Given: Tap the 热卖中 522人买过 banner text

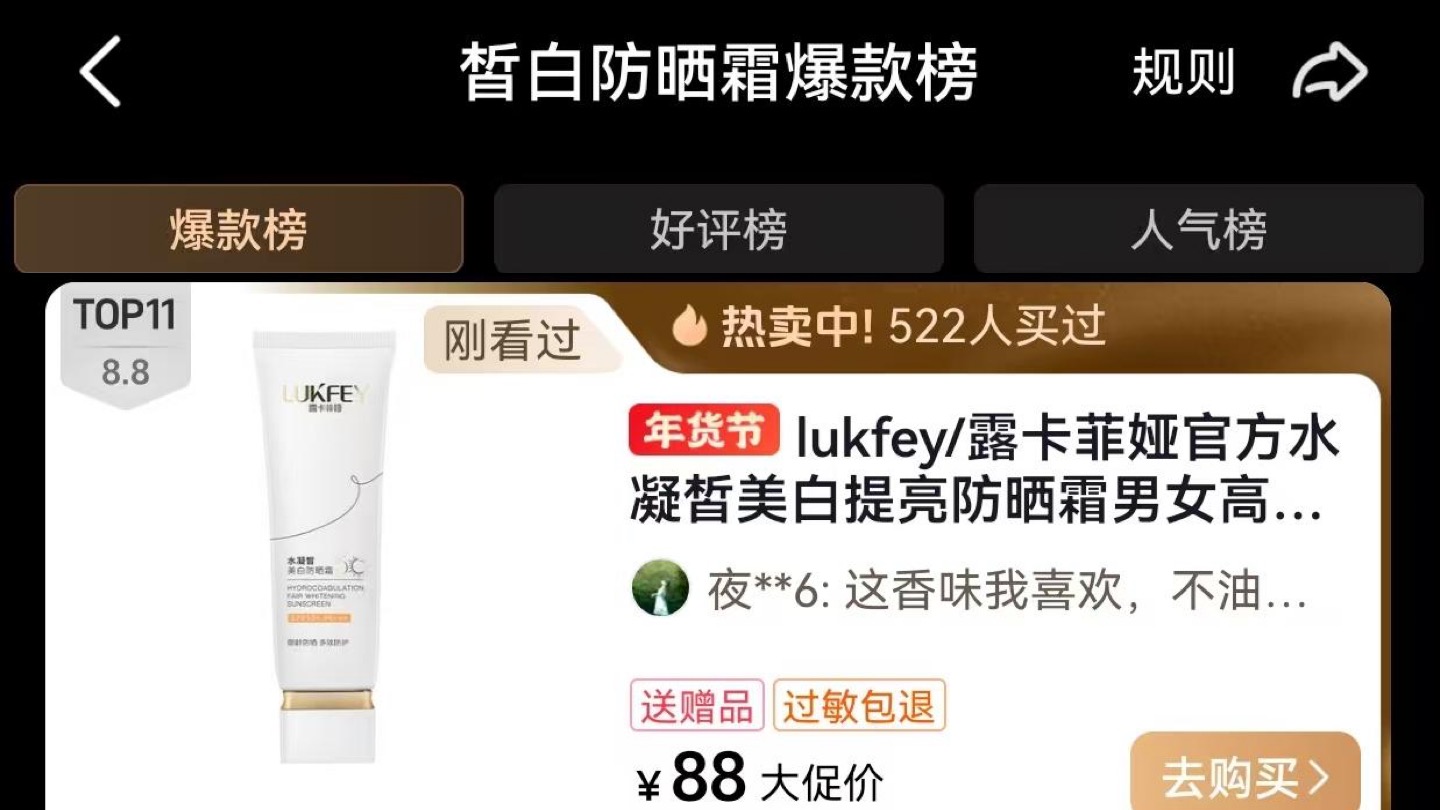Looking at the screenshot, I should (x=913, y=326).
